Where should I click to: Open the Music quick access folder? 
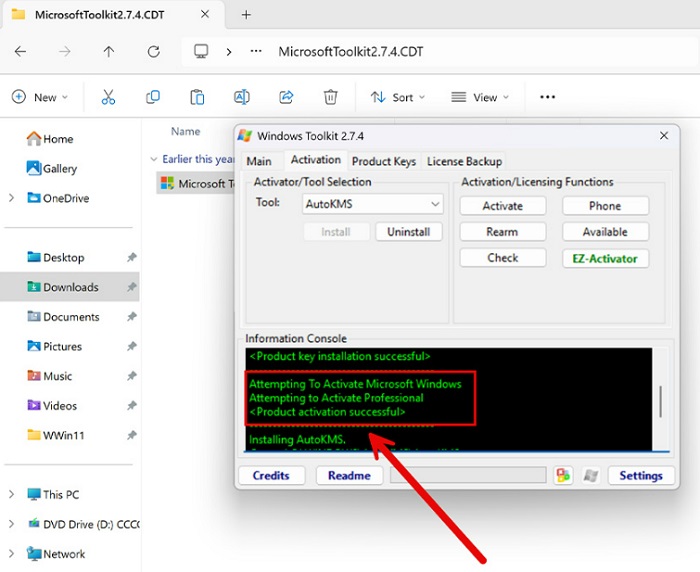(x=50, y=376)
